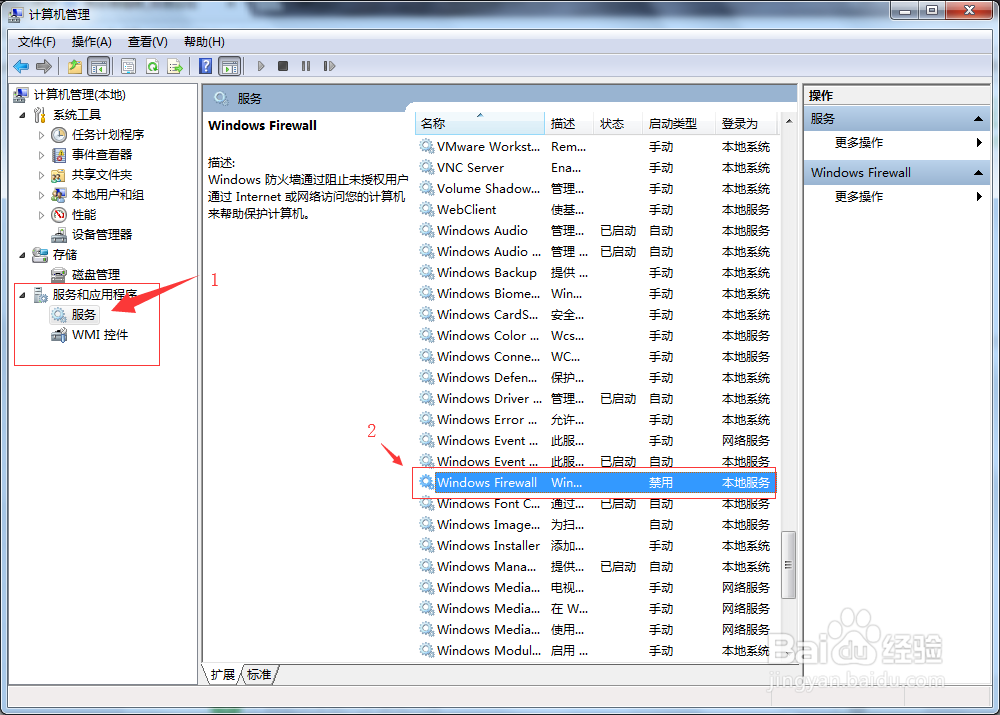Click the Back arrow toolbar icon

coord(21,66)
